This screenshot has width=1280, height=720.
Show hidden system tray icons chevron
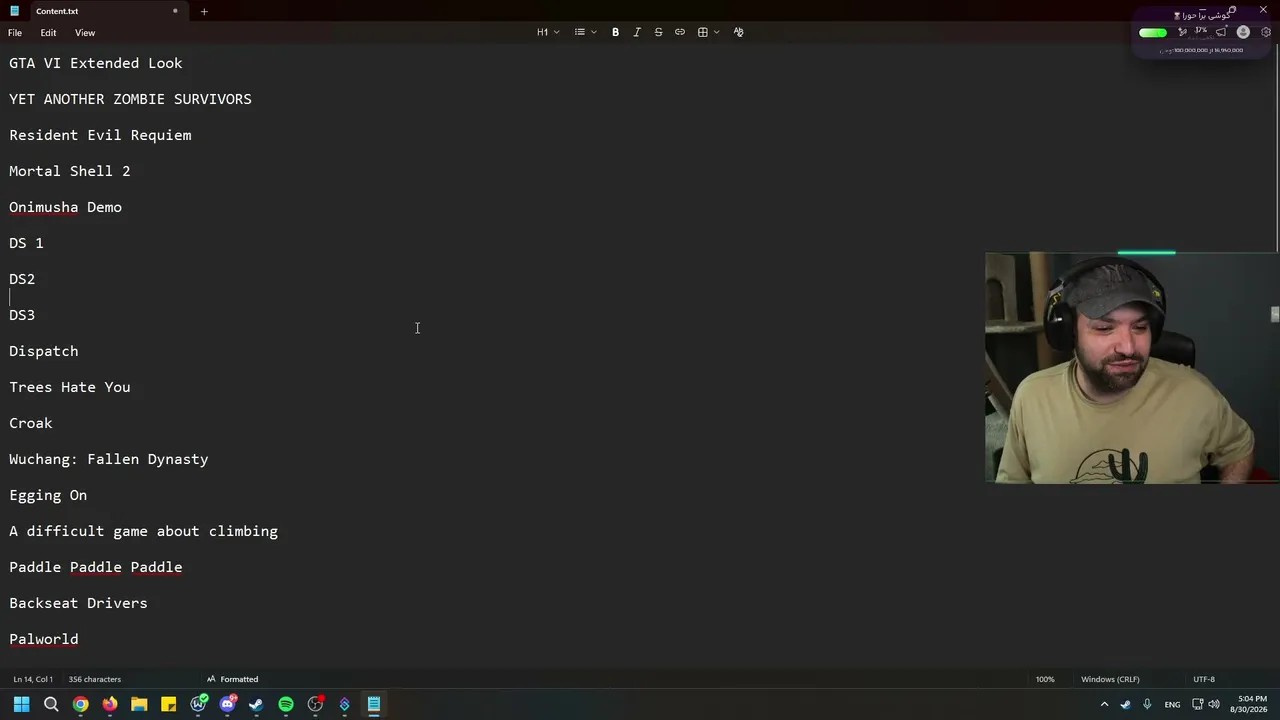pos(1104,704)
